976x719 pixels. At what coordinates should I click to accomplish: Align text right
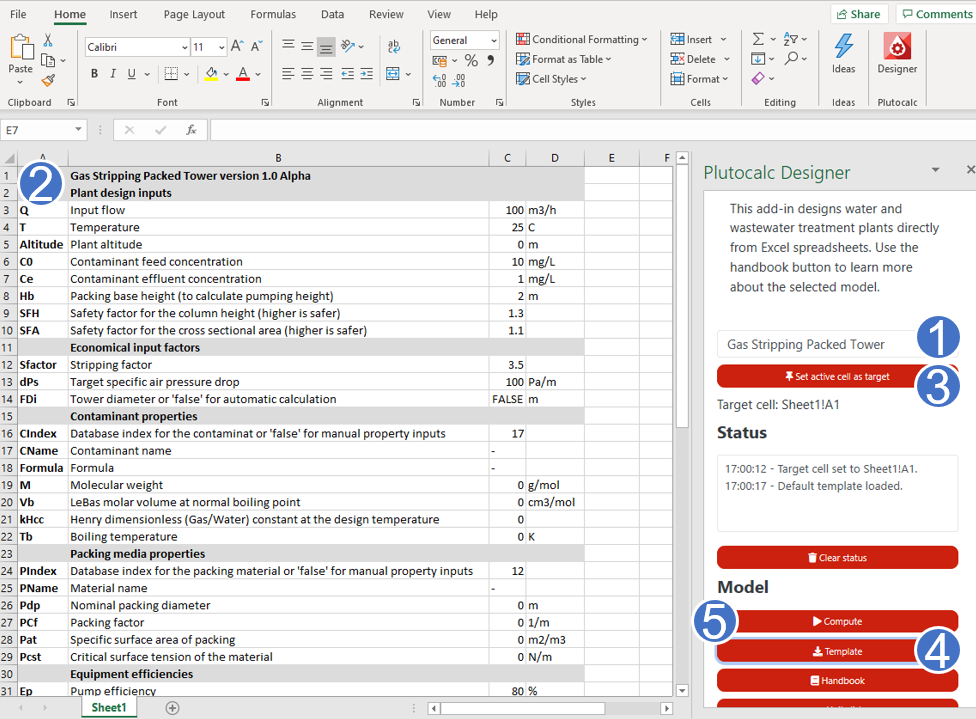coord(326,74)
